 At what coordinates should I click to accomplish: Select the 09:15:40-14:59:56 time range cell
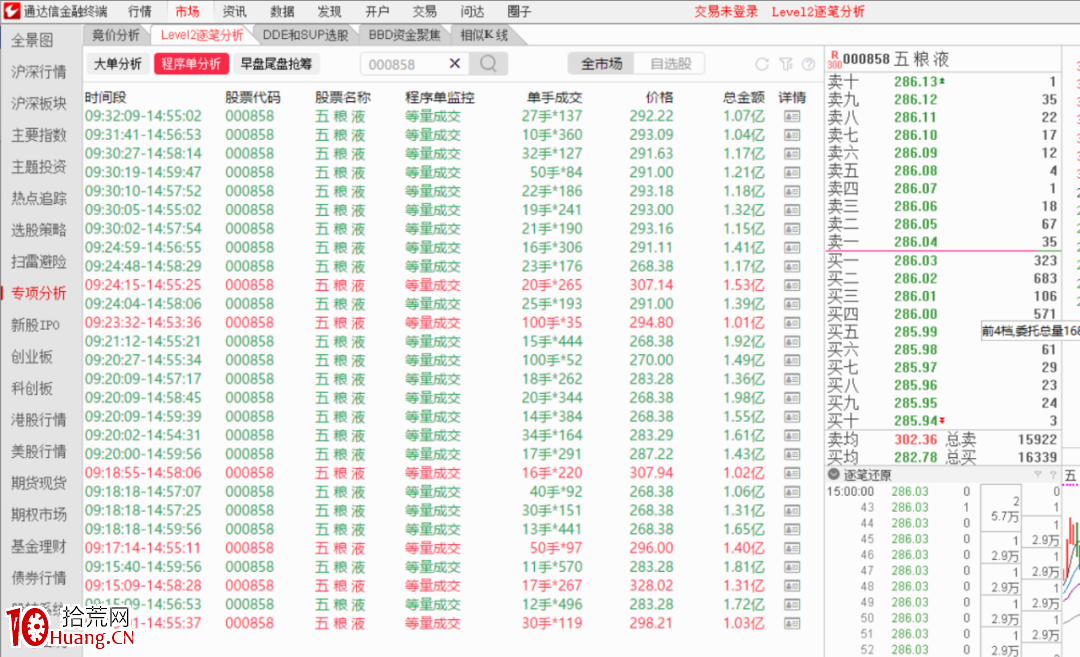tap(143, 567)
